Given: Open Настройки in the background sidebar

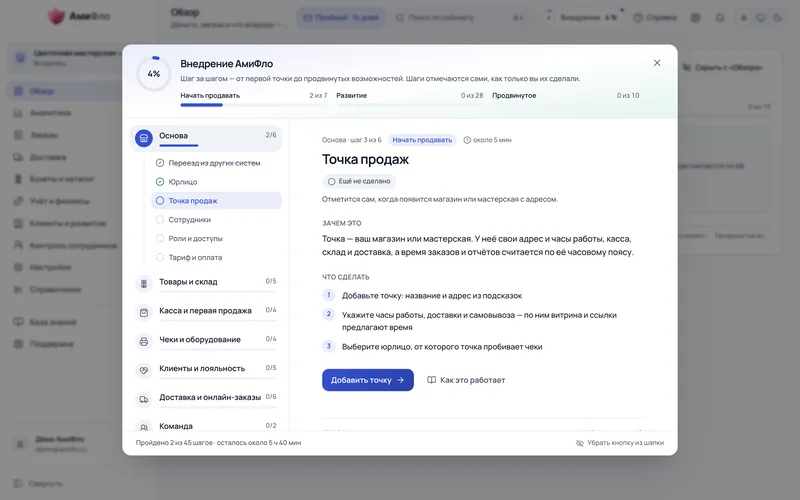Looking at the screenshot, I should coord(65,267).
